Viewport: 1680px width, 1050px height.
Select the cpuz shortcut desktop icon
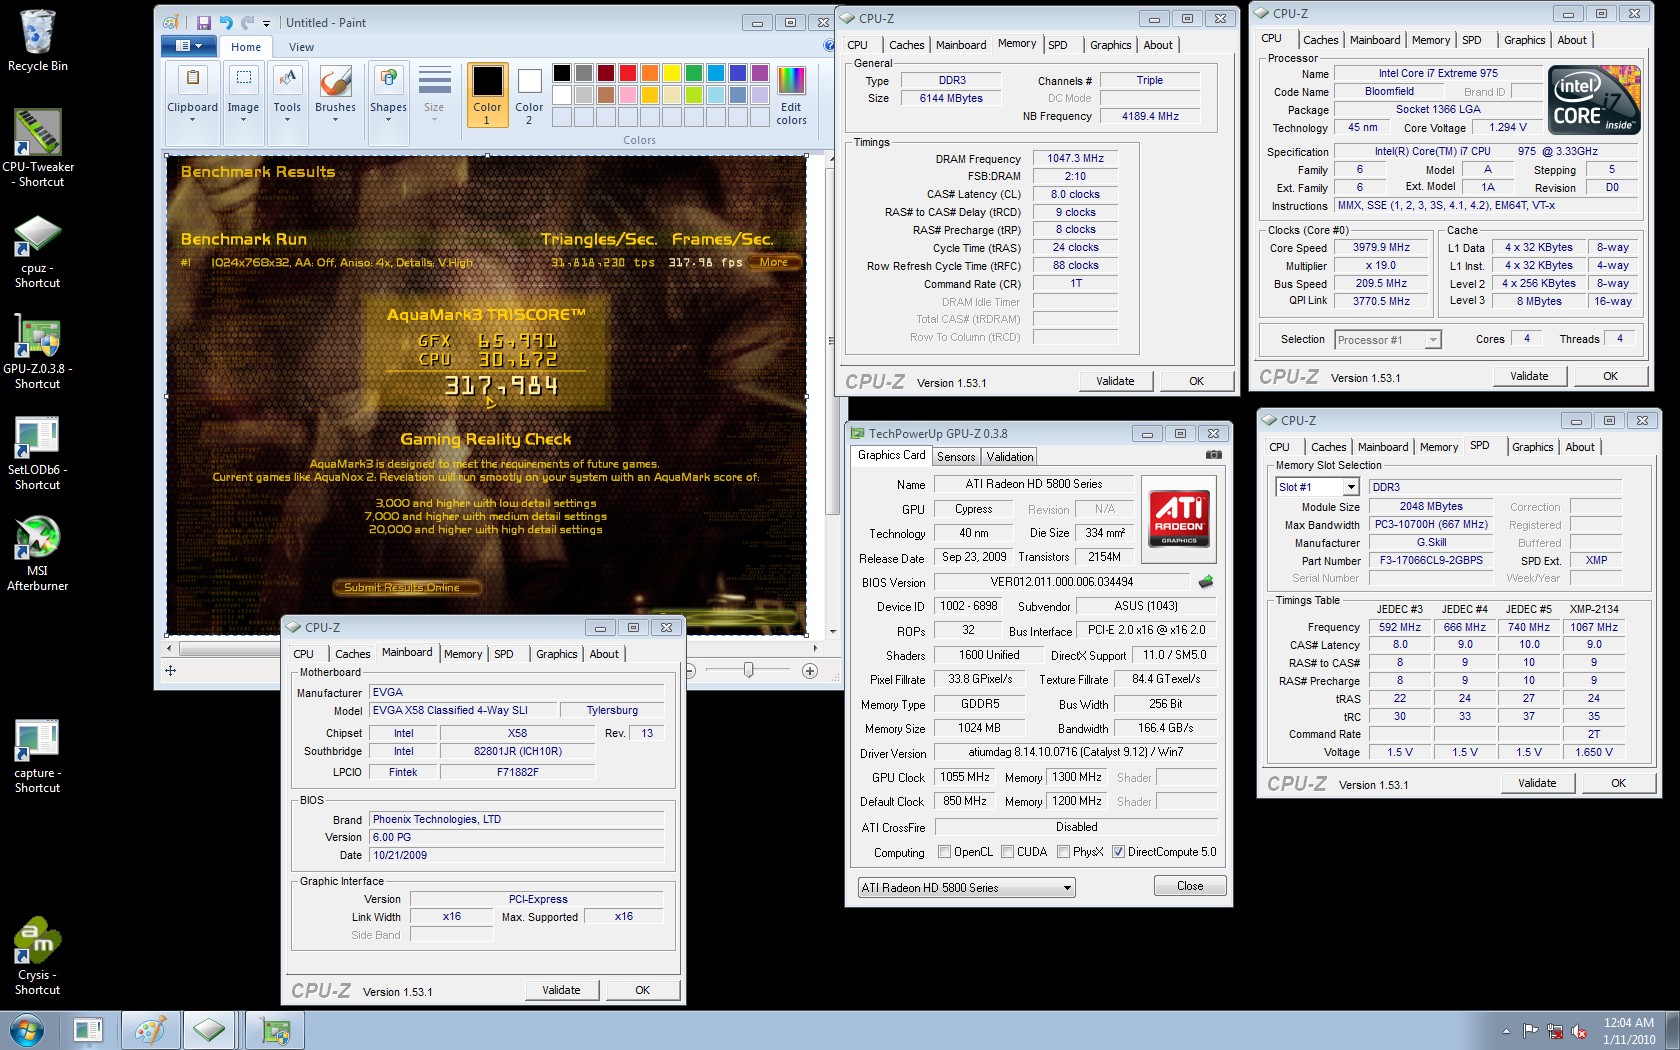coord(37,250)
